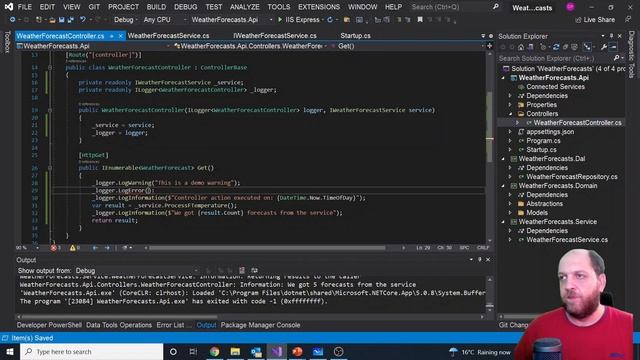Open Developer PowerShell panel tab

pos(49,325)
